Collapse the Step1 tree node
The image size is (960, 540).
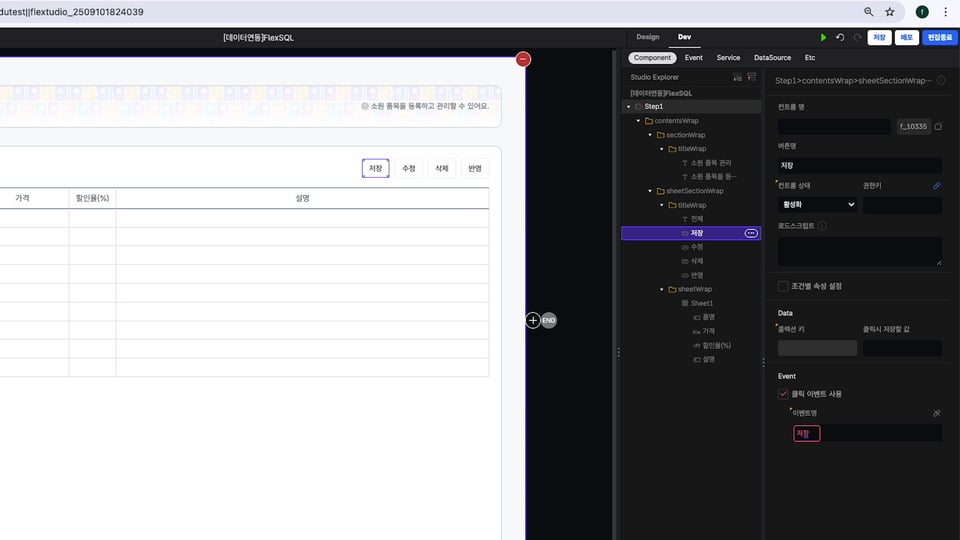coord(628,107)
